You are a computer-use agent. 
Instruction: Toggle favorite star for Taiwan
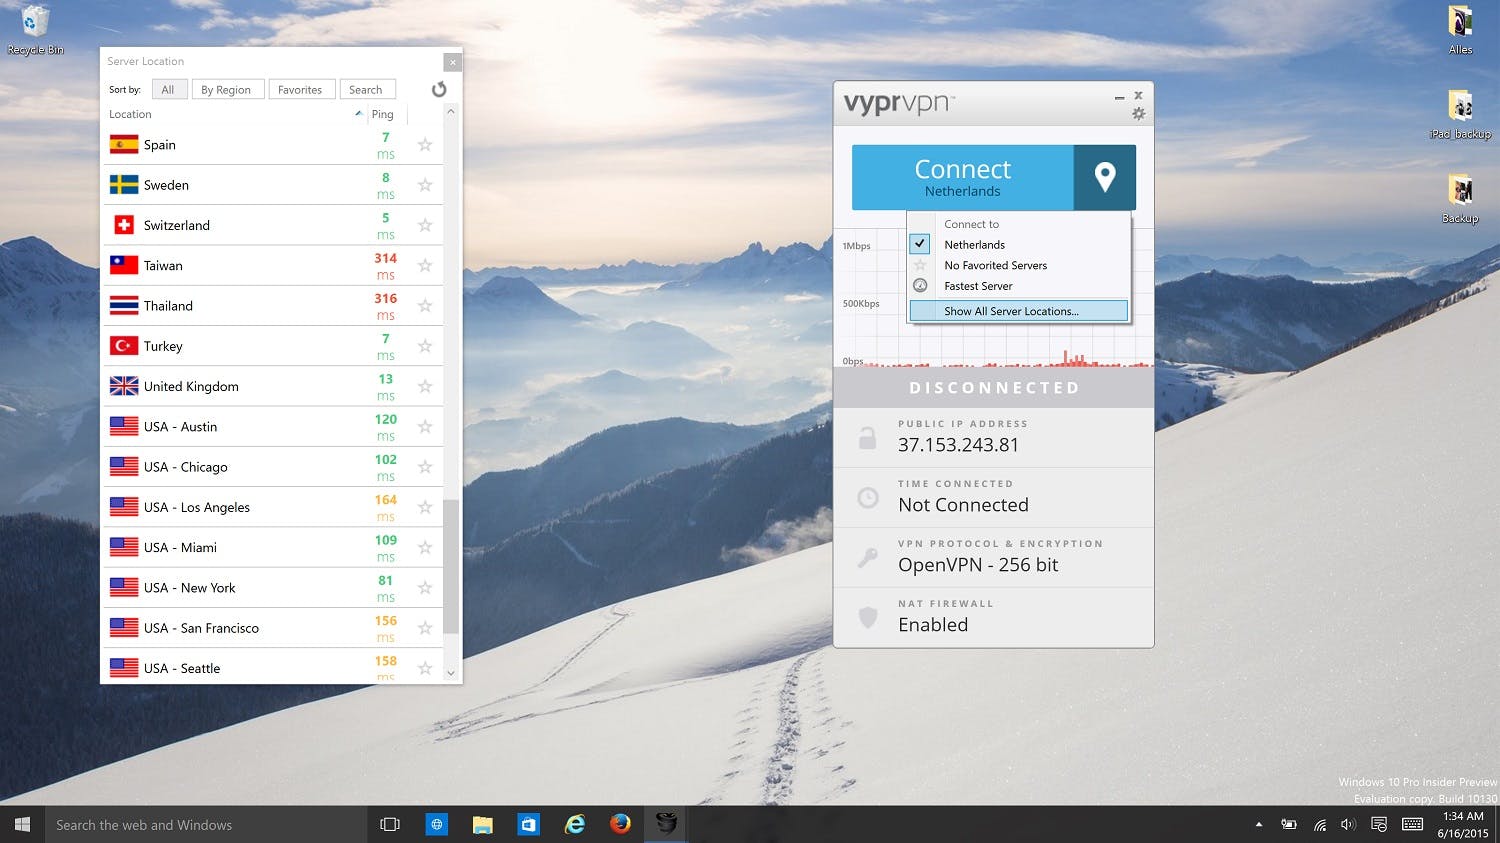coord(425,266)
